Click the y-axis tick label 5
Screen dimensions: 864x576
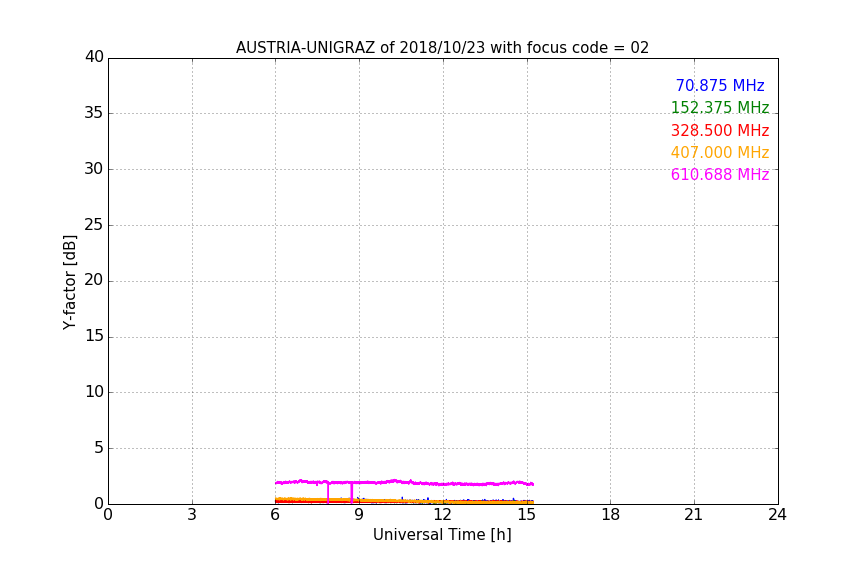[99, 448]
